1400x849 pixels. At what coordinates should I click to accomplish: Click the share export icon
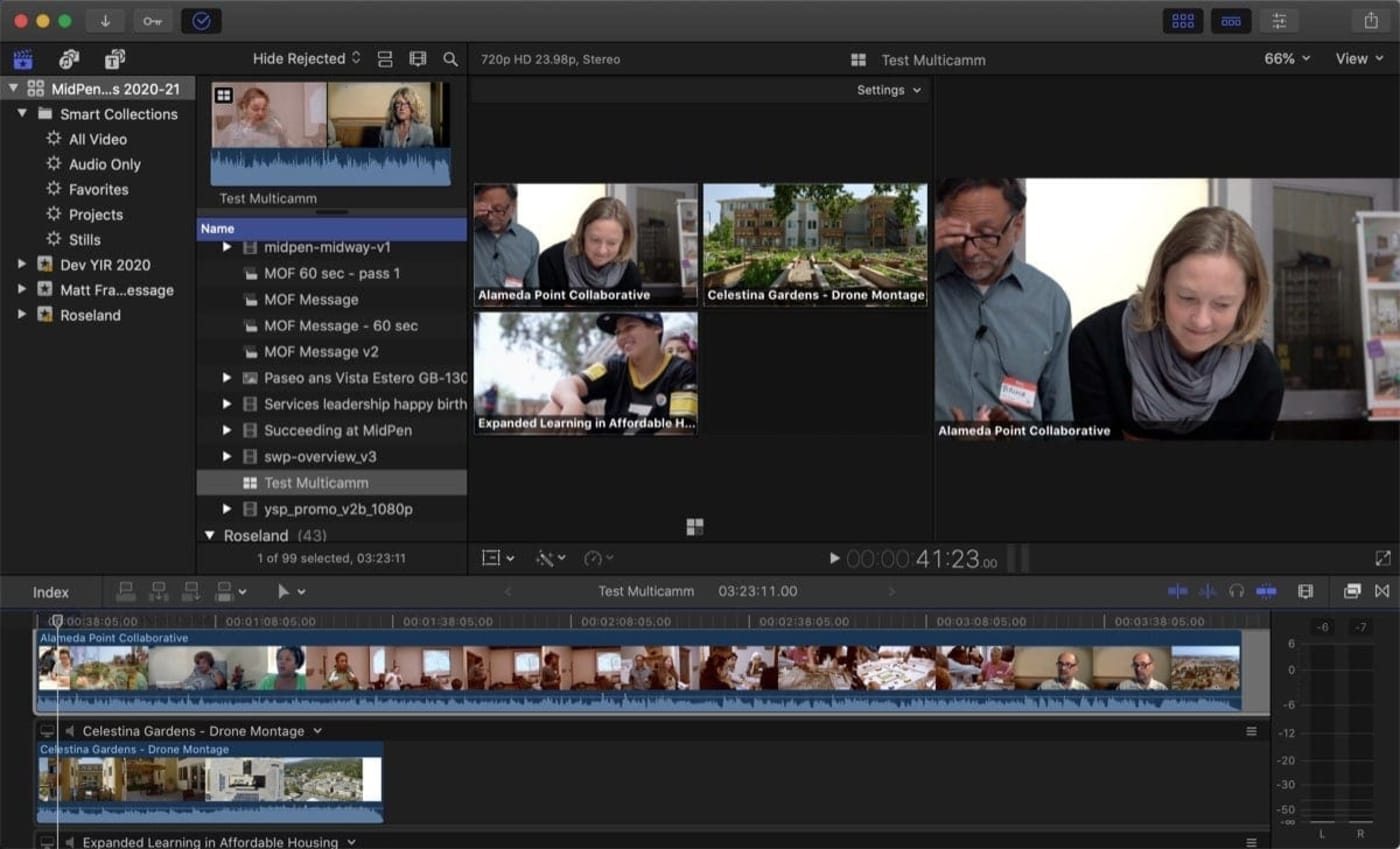click(x=1370, y=21)
